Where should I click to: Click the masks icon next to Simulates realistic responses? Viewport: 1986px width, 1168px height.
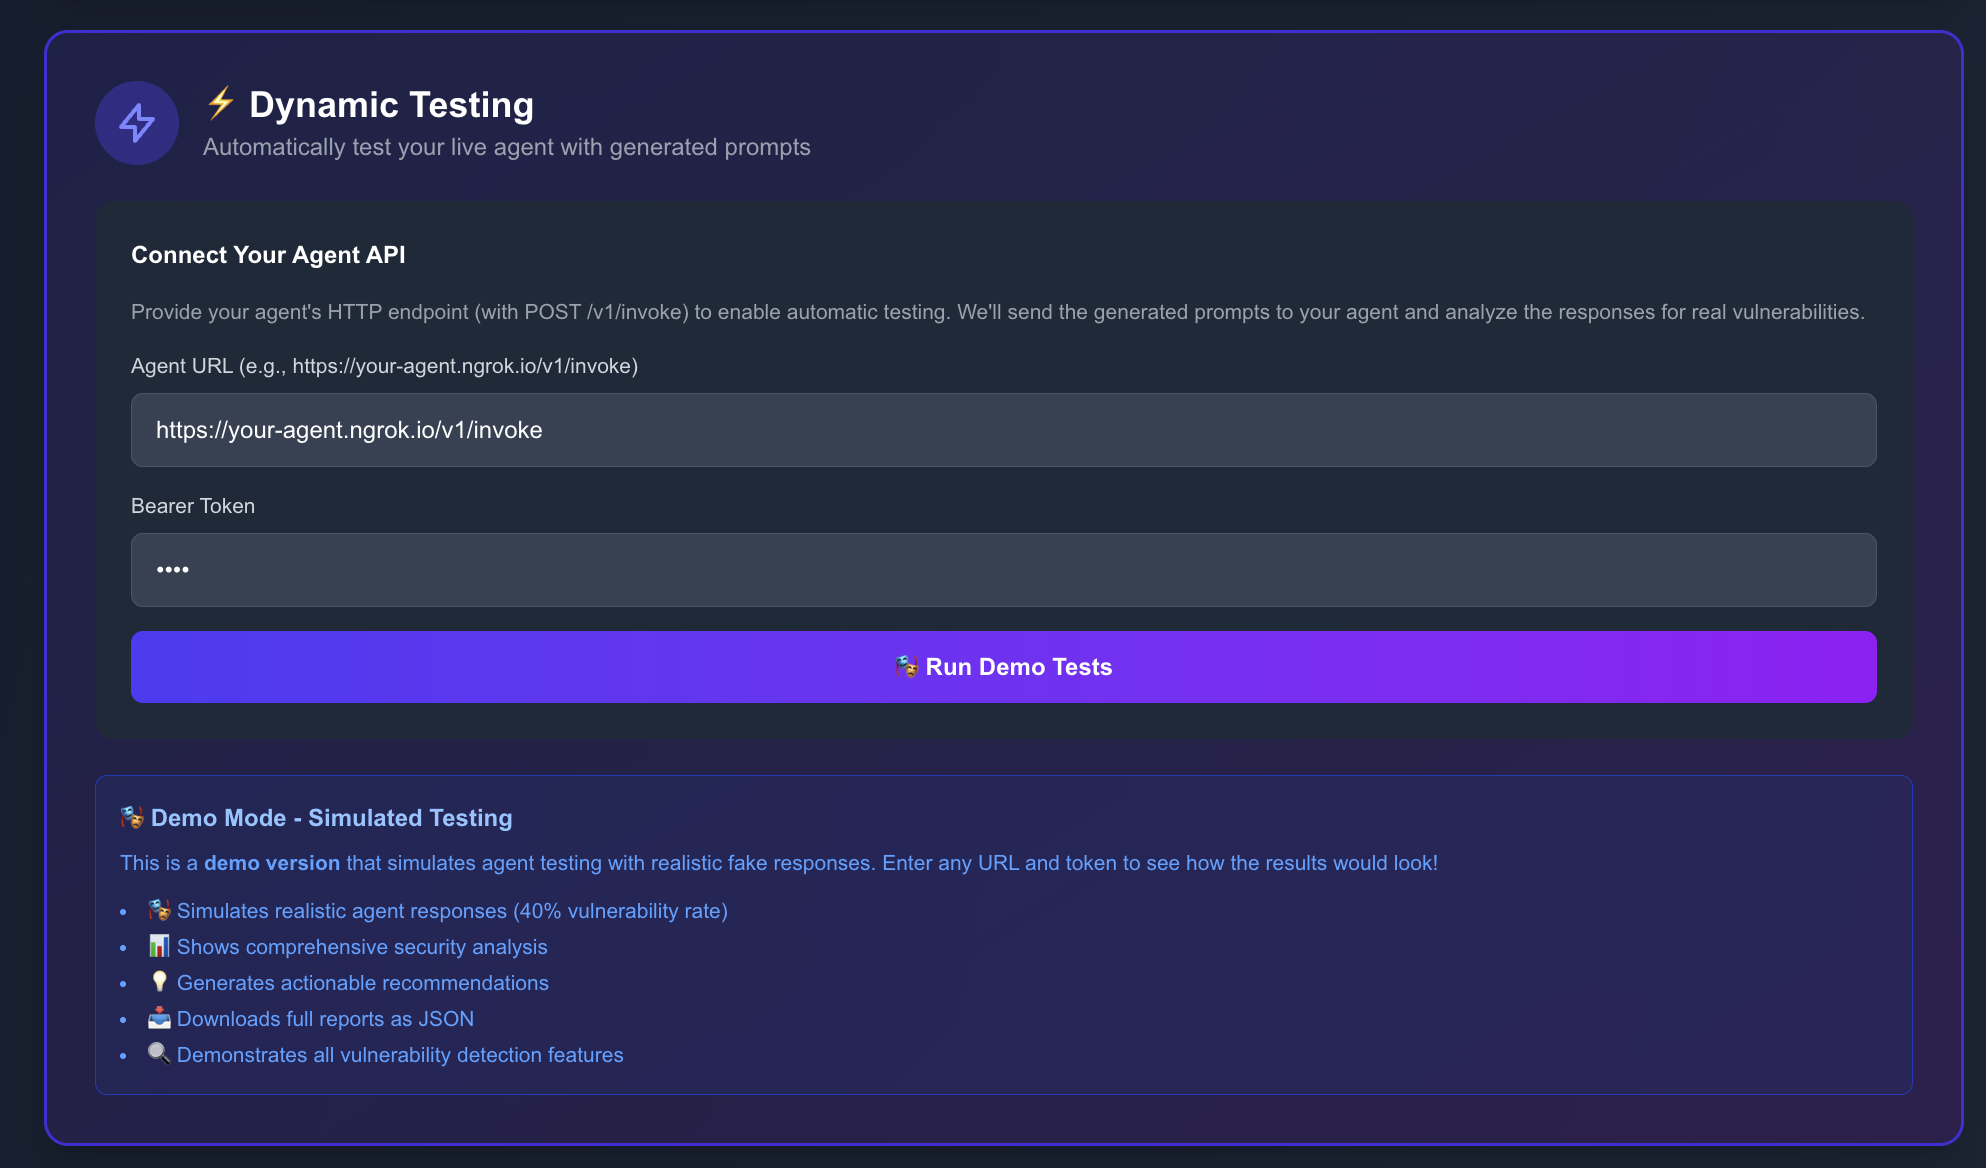(159, 910)
